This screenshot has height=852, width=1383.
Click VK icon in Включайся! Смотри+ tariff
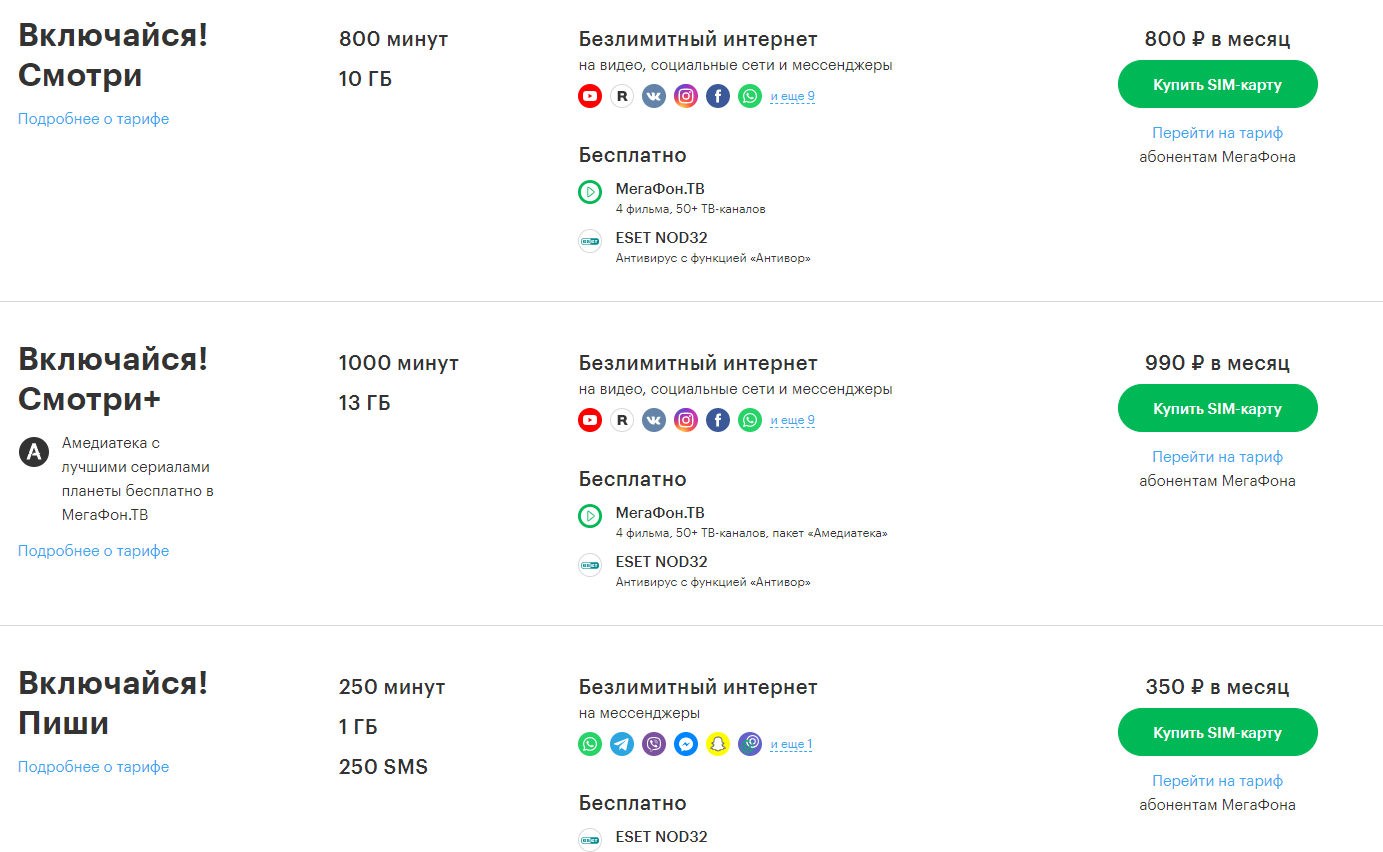click(654, 420)
